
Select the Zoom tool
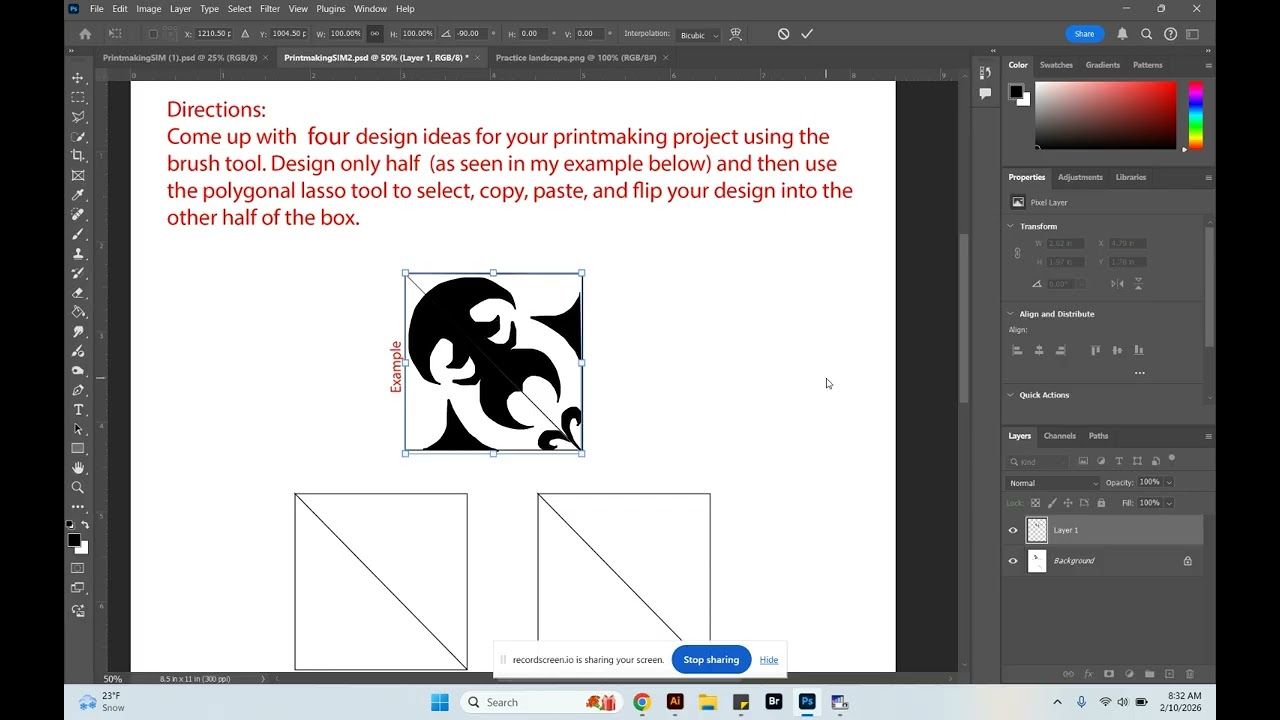tap(78, 488)
